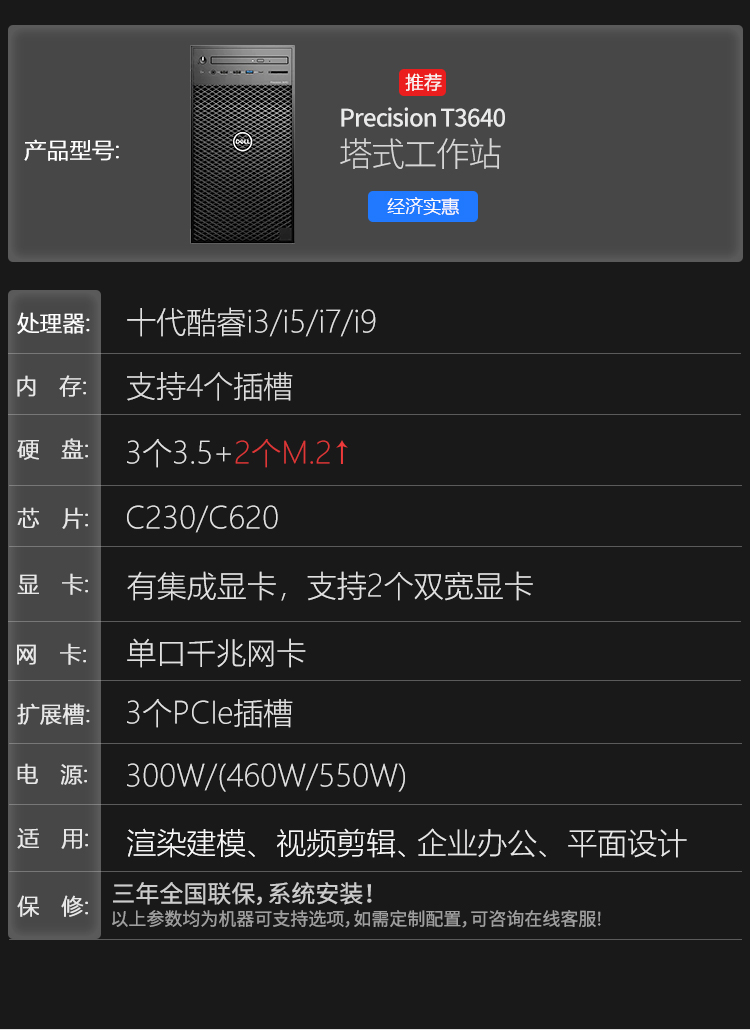The image size is (750, 1030).
Task: Click the 300W/(460W/550W) power value
Action: point(266,776)
